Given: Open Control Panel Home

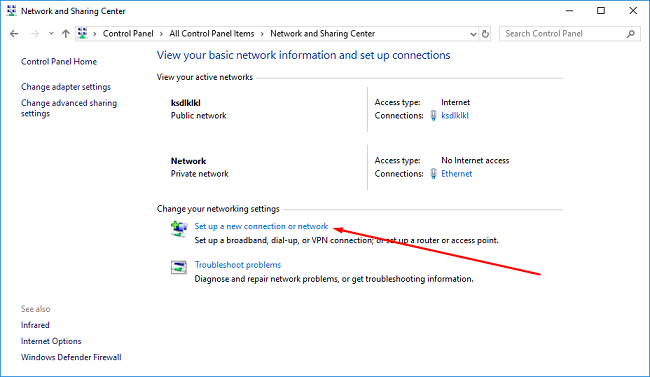Looking at the screenshot, I should (x=59, y=61).
